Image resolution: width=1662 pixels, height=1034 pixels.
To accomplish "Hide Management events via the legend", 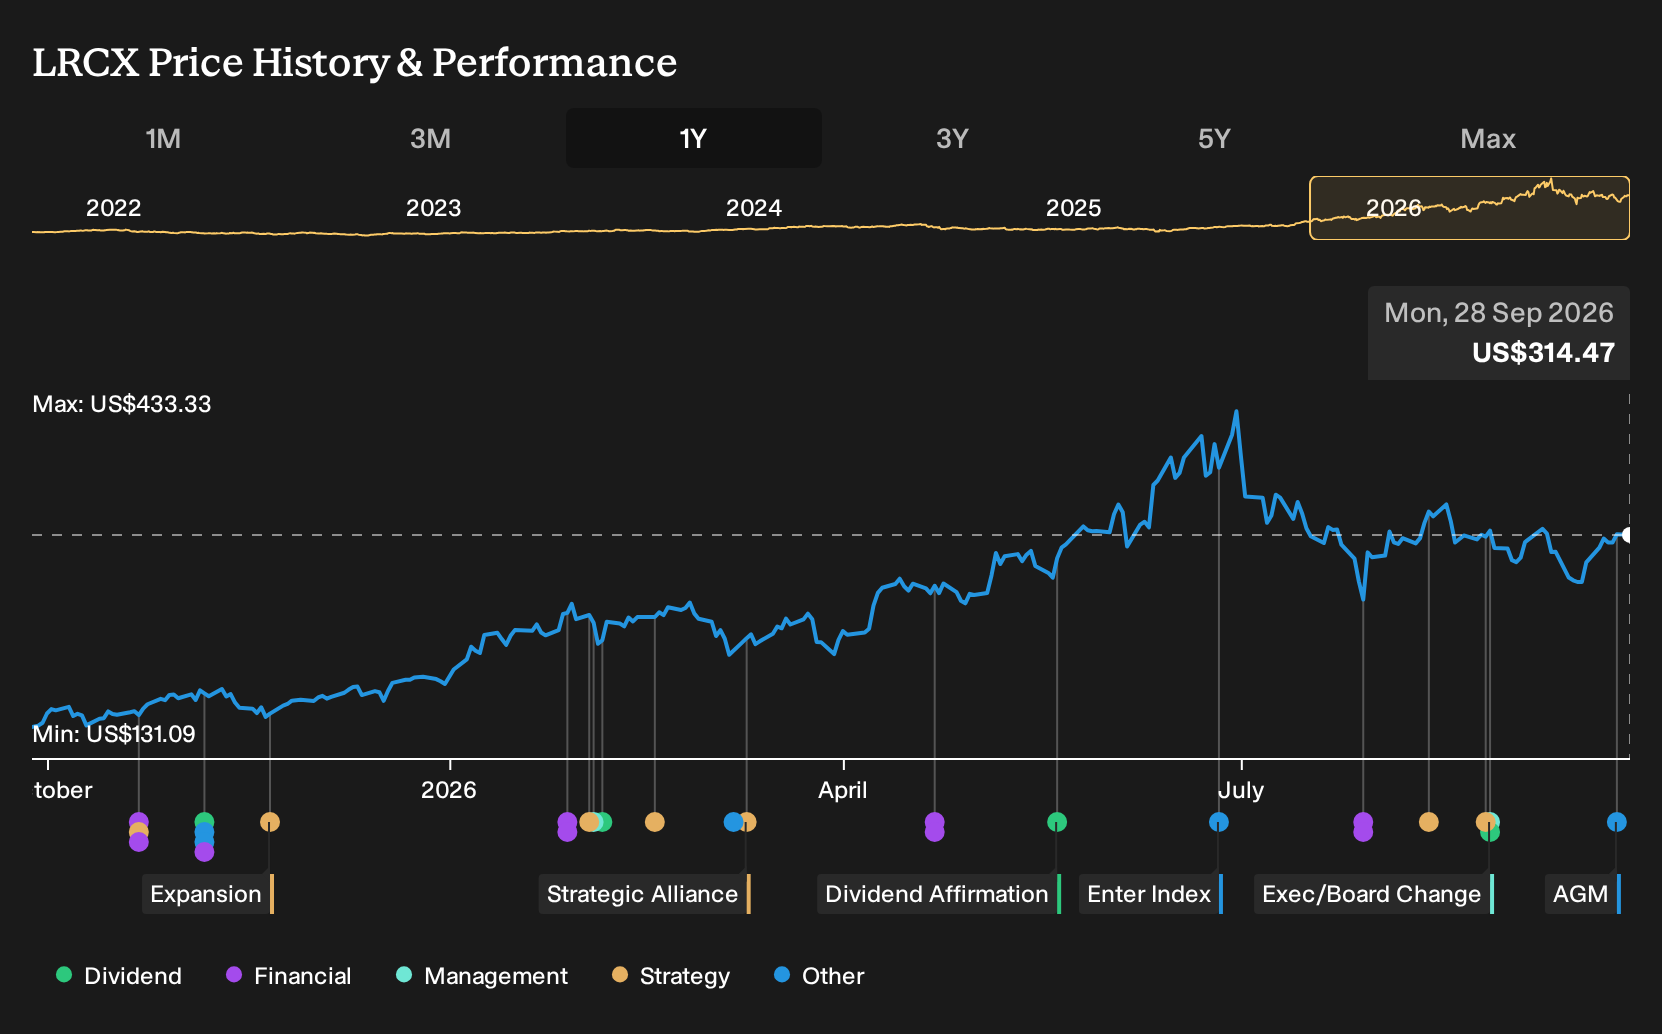I will (x=482, y=976).
